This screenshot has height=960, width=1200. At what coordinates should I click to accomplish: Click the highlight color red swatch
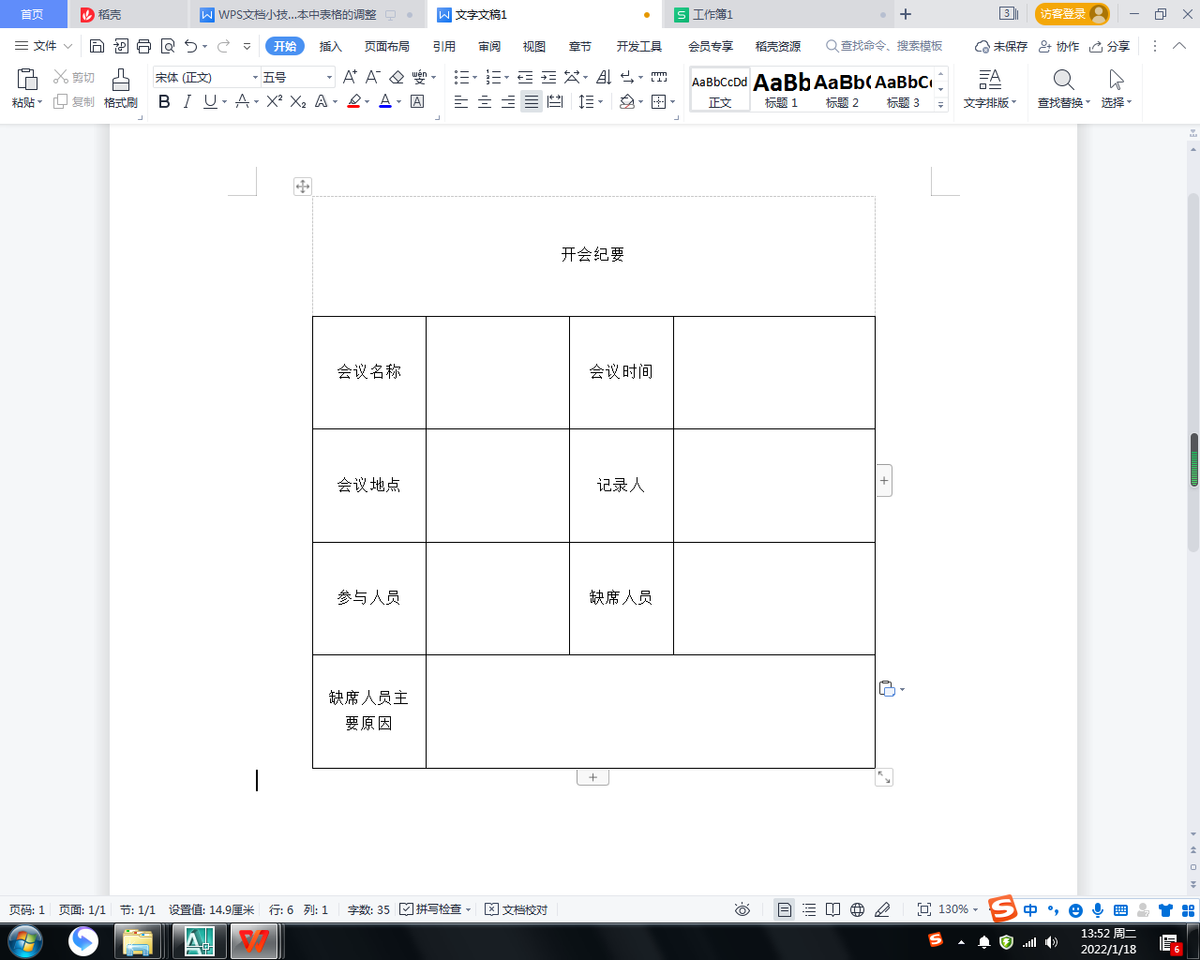point(353,101)
